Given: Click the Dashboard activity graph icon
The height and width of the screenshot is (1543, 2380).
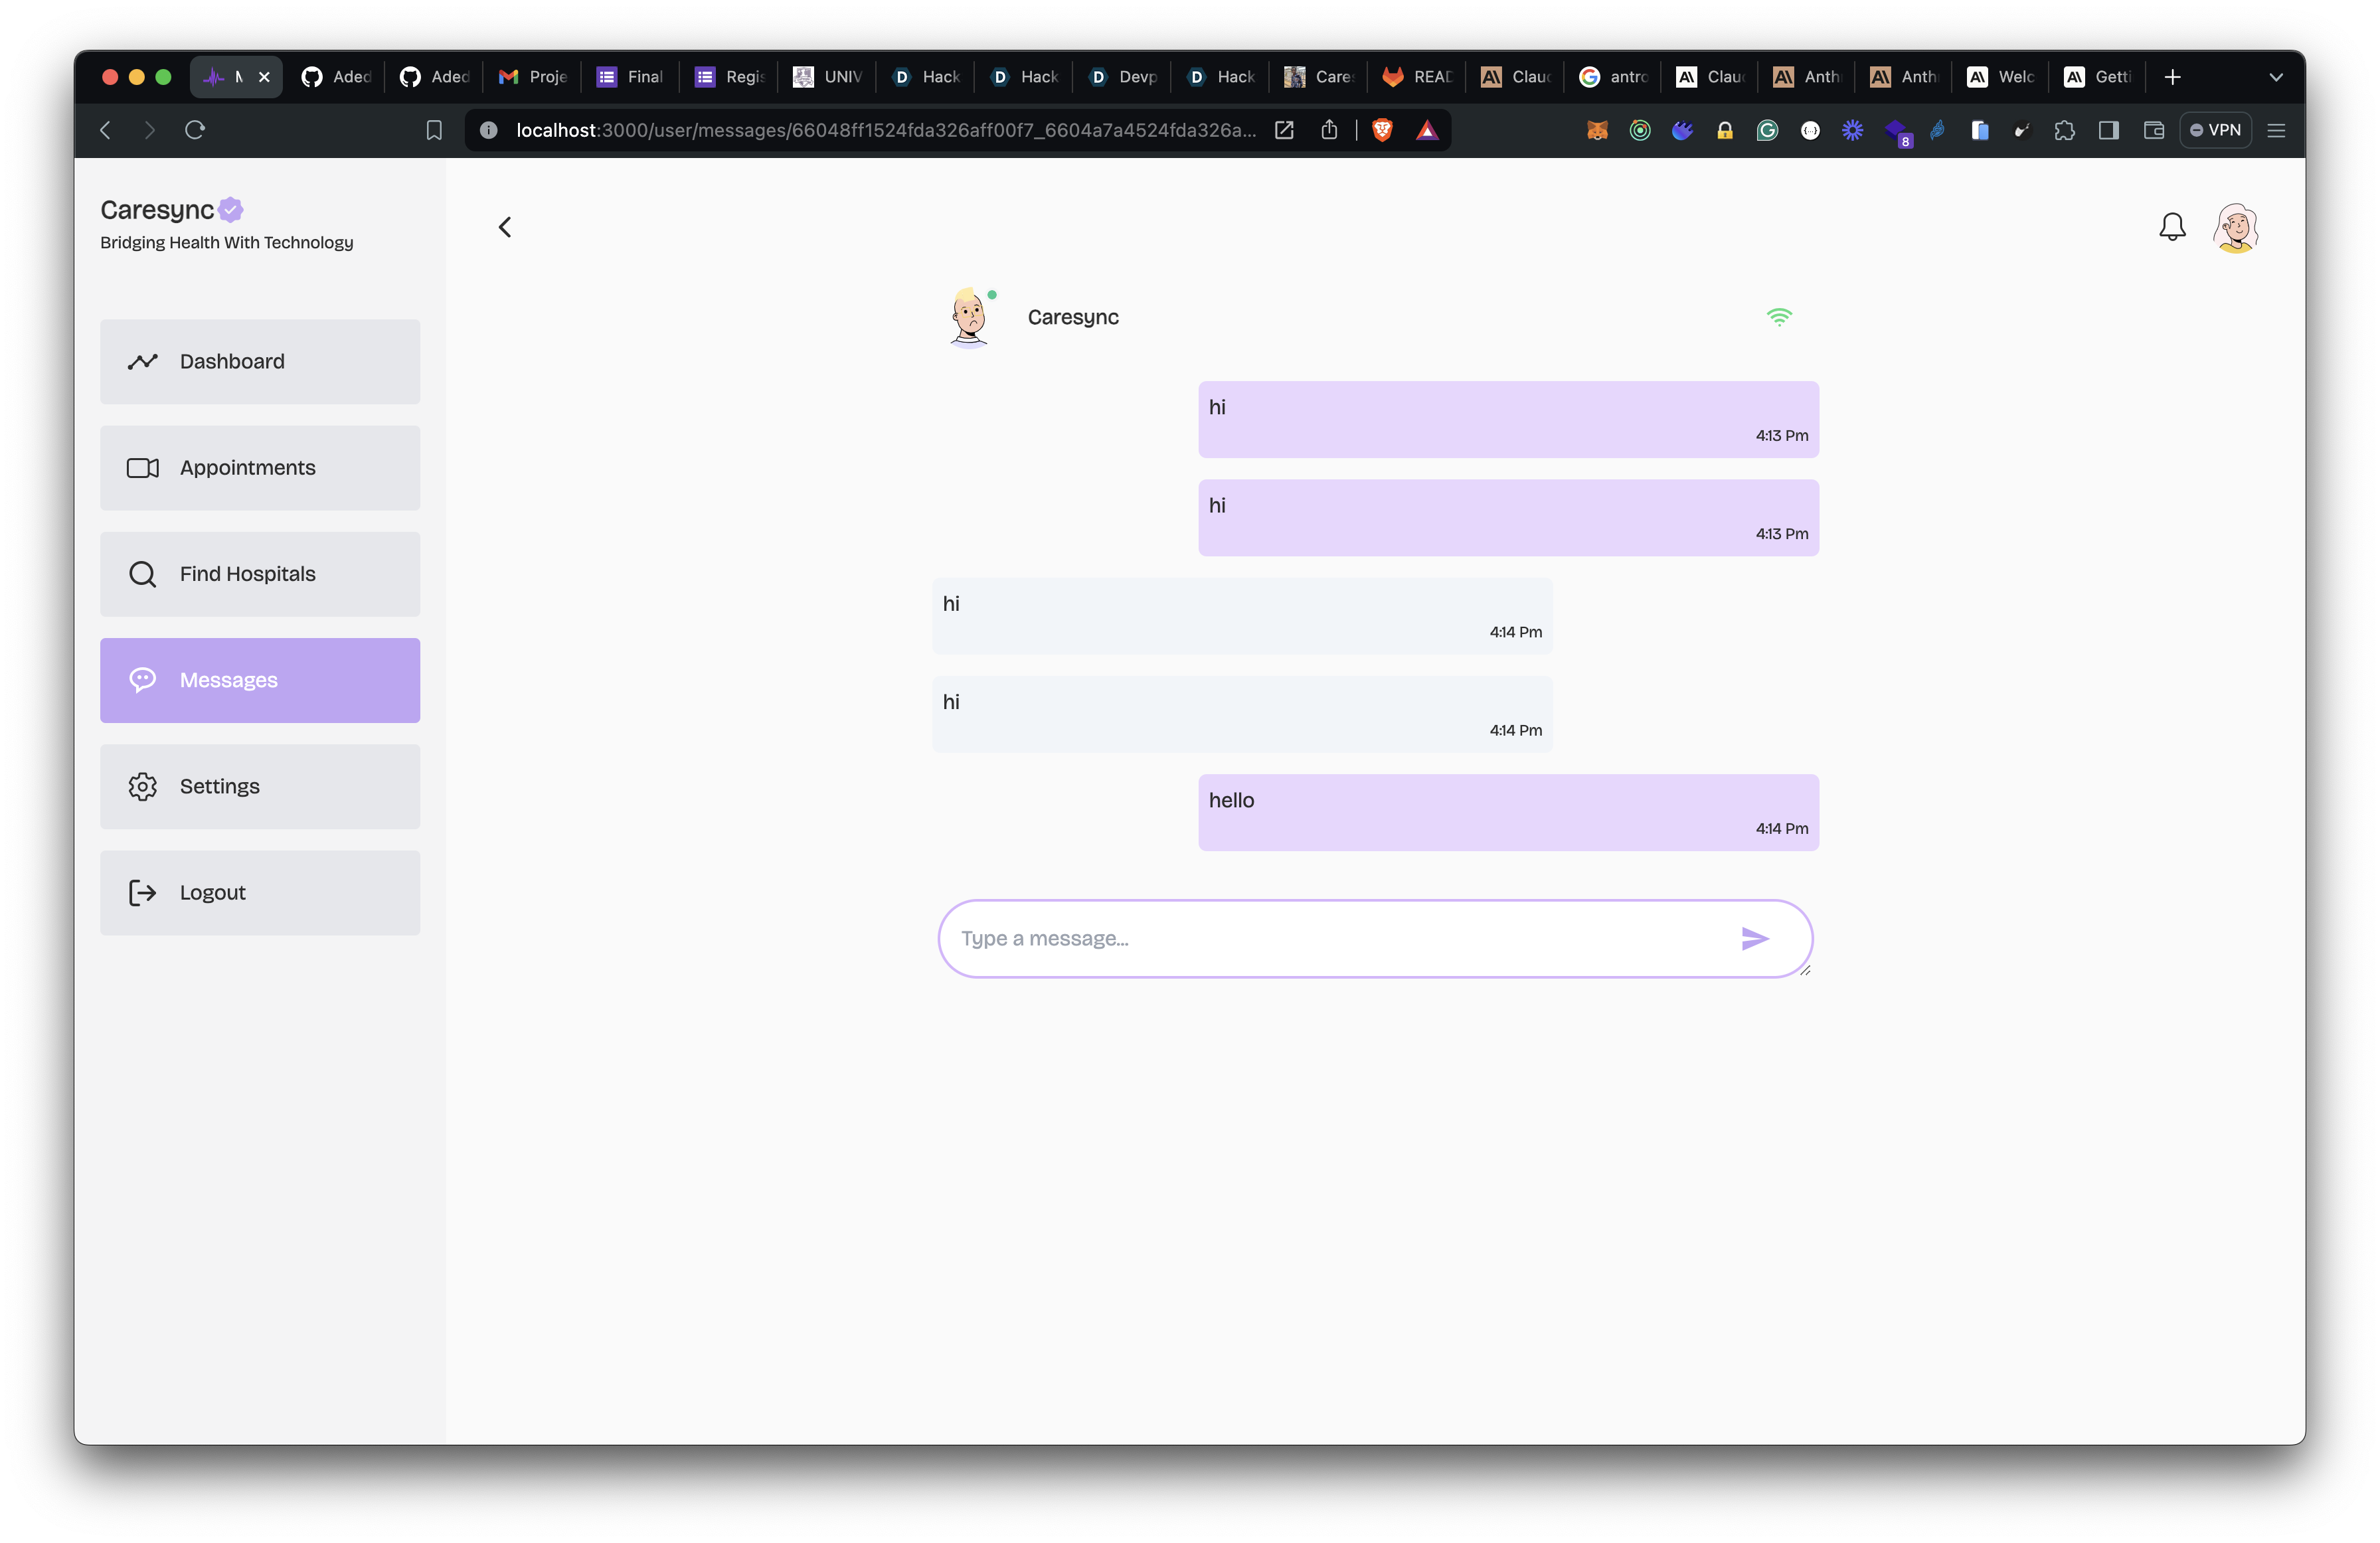Looking at the screenshot, I should coord(143,361).
